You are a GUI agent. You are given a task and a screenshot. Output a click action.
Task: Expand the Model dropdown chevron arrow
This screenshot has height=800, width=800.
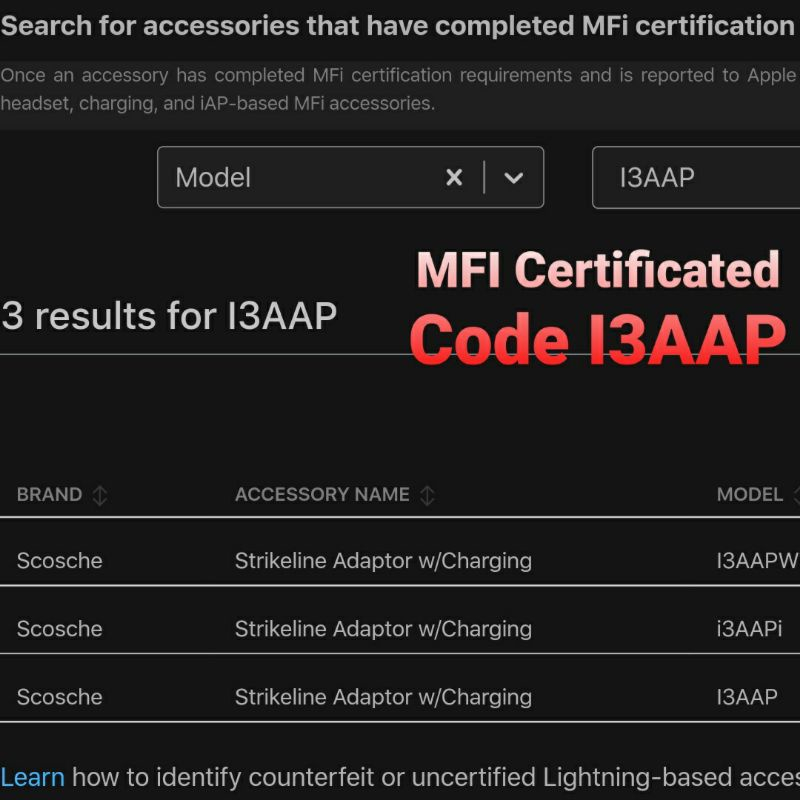[514, 178]
